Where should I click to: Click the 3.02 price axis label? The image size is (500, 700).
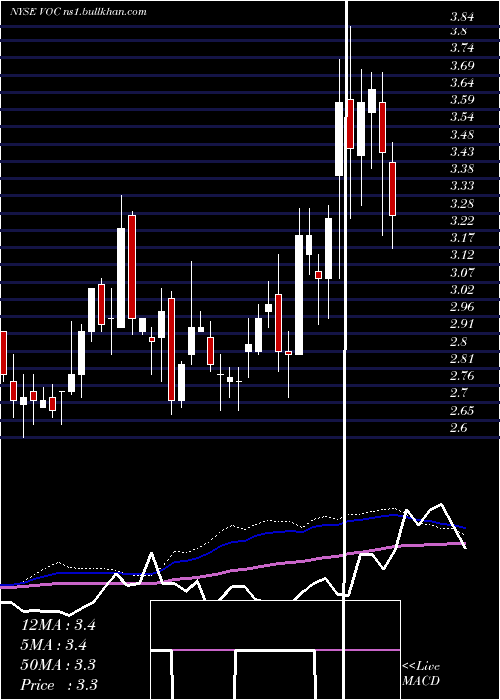pyautogui.click(x=462, y=290)
